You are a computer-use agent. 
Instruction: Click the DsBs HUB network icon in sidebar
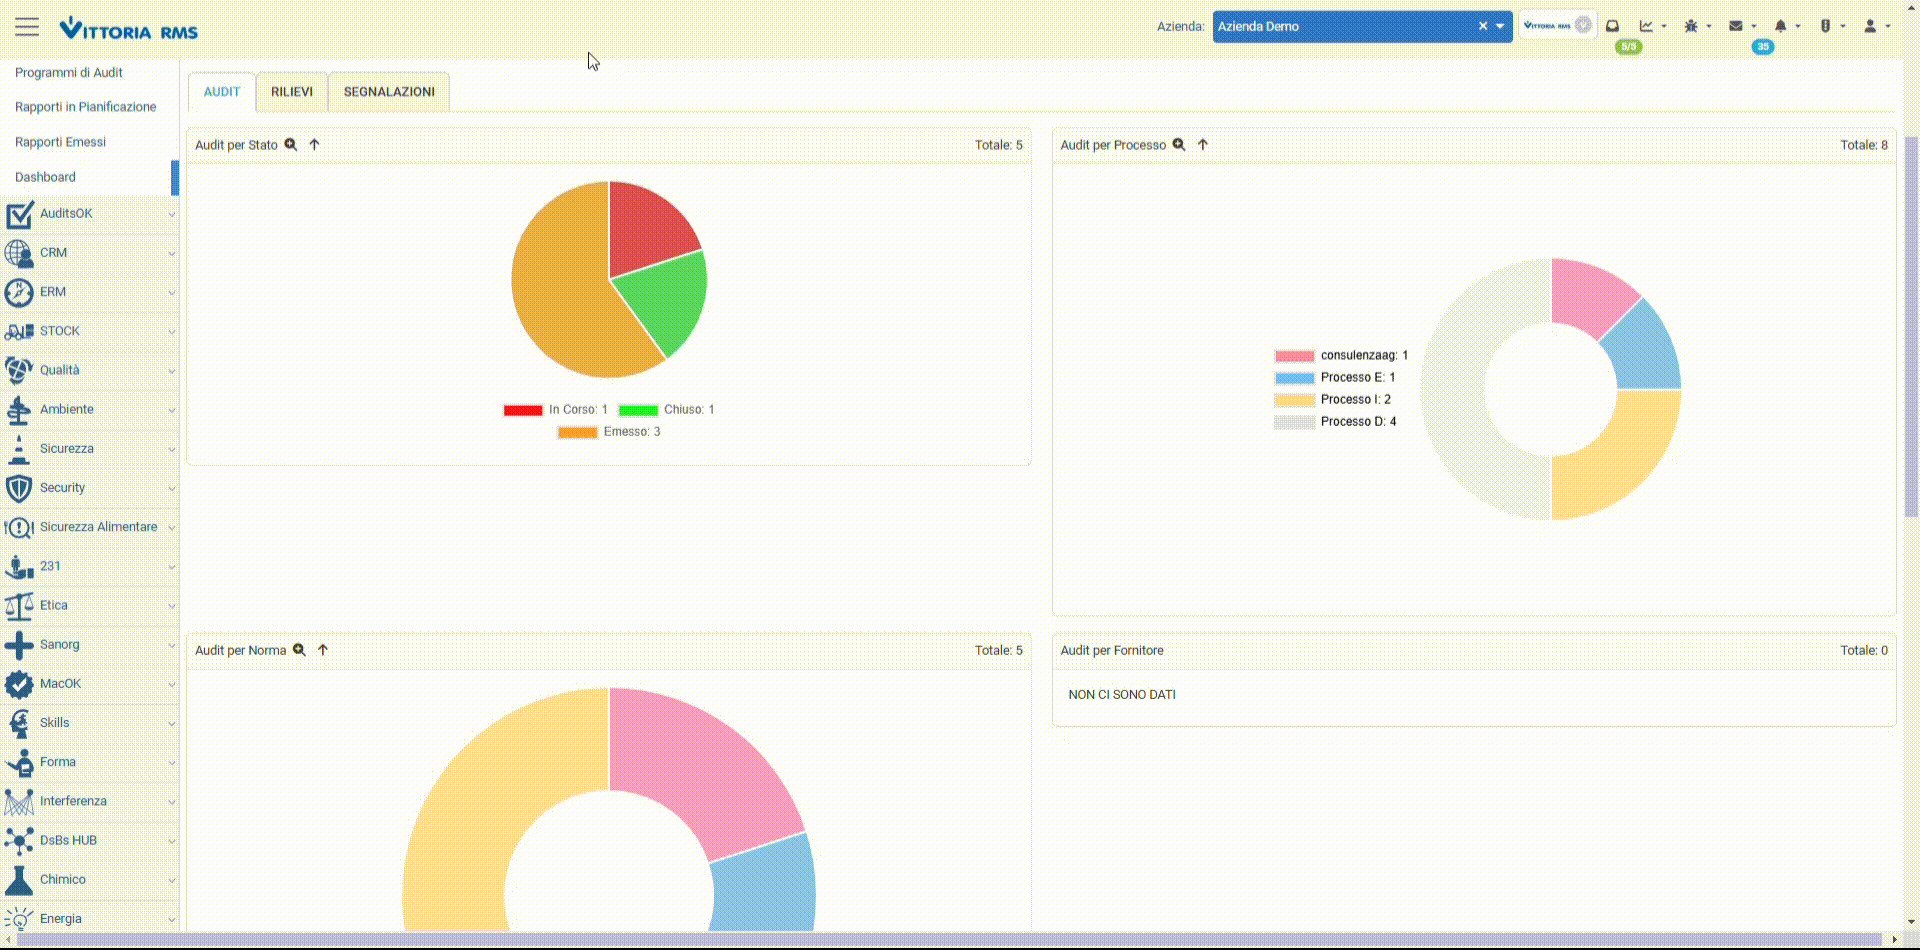tap(19, 841)
